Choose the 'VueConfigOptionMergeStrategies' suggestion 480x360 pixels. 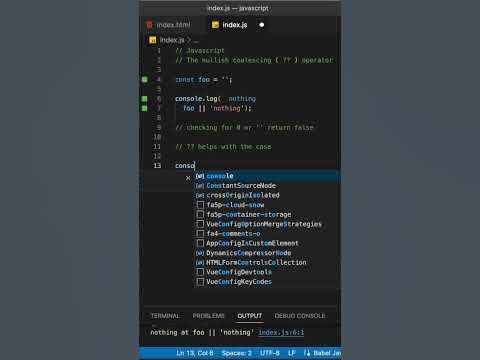(x=267, y=224)
